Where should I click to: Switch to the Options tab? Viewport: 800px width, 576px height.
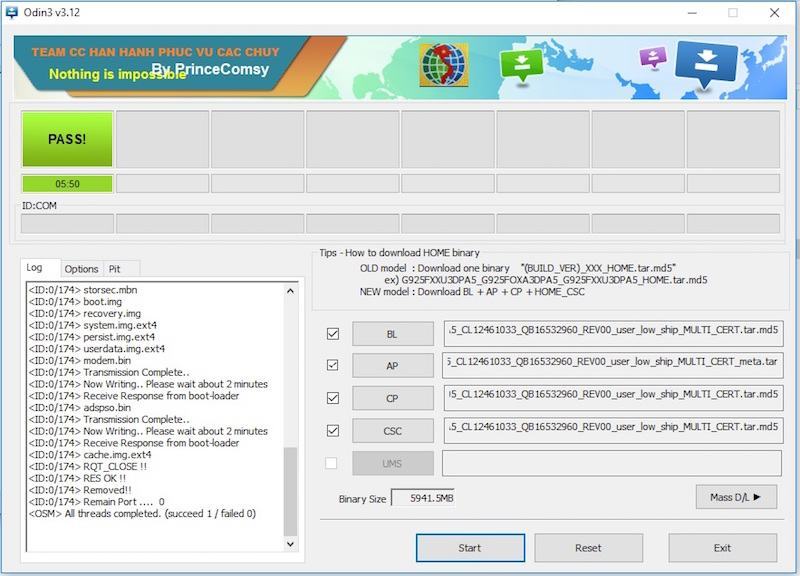[81, 269]
